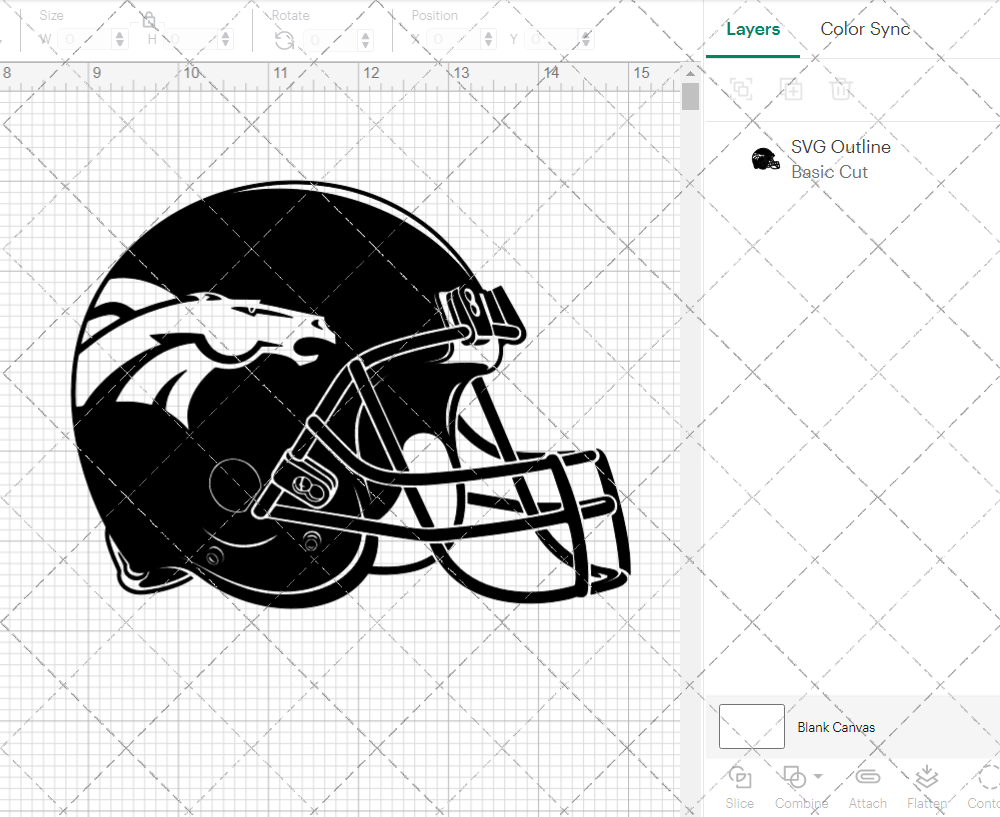Image resolution: width=1000 pixels, height=817 pixels.
Task: Click the Slice tool icon
Action: click(x=740, y=778)
